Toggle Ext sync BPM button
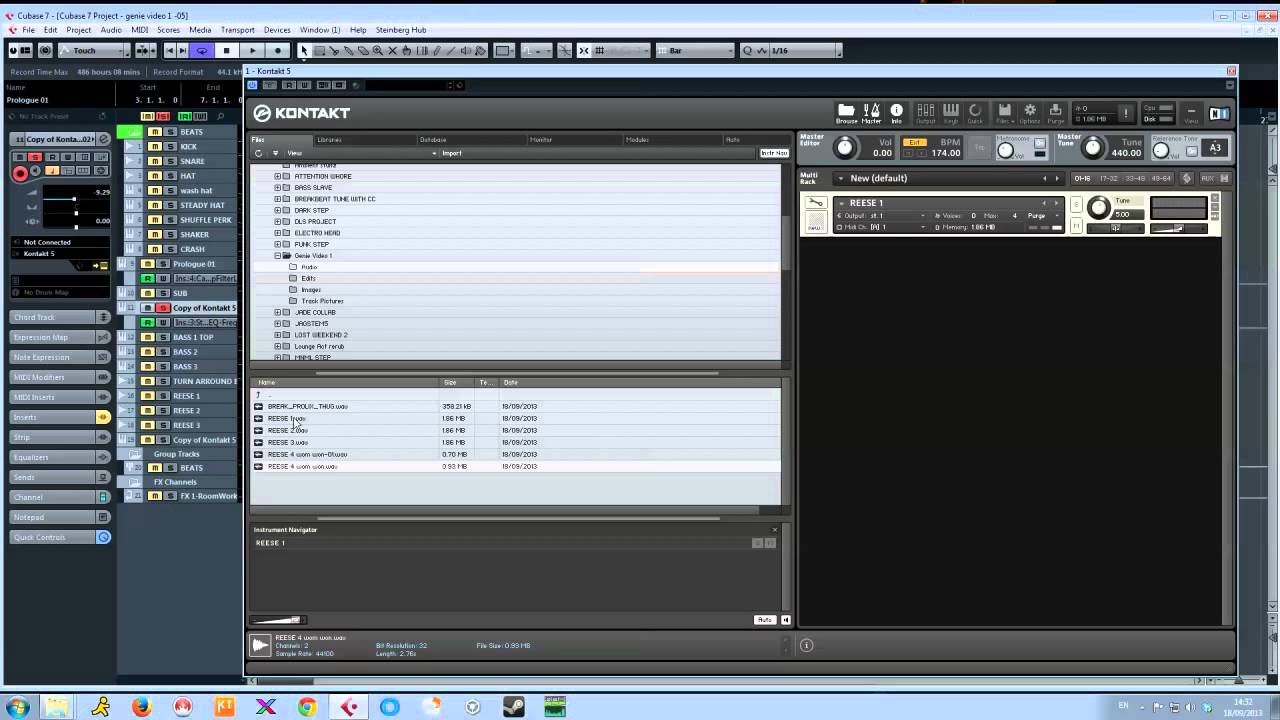 click(915, 143)
